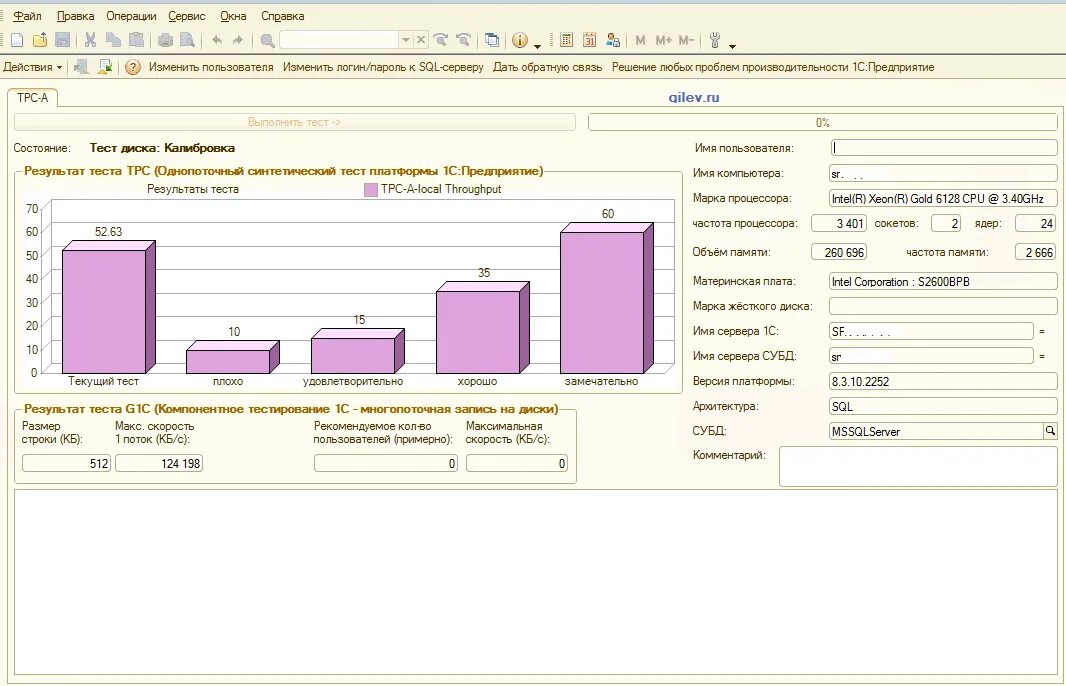Image resolution: width=1066 pixels, height=686 pixels.
Task: Click the Print preview icon
Action: 188,40
